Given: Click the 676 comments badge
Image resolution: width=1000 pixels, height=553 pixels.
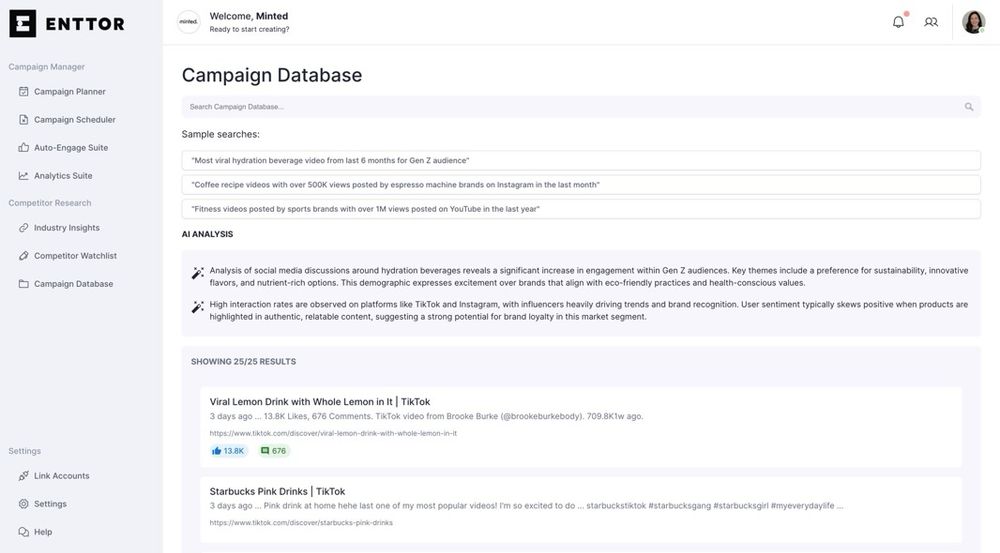Looking at the screenshot, I should pos(274,451).
